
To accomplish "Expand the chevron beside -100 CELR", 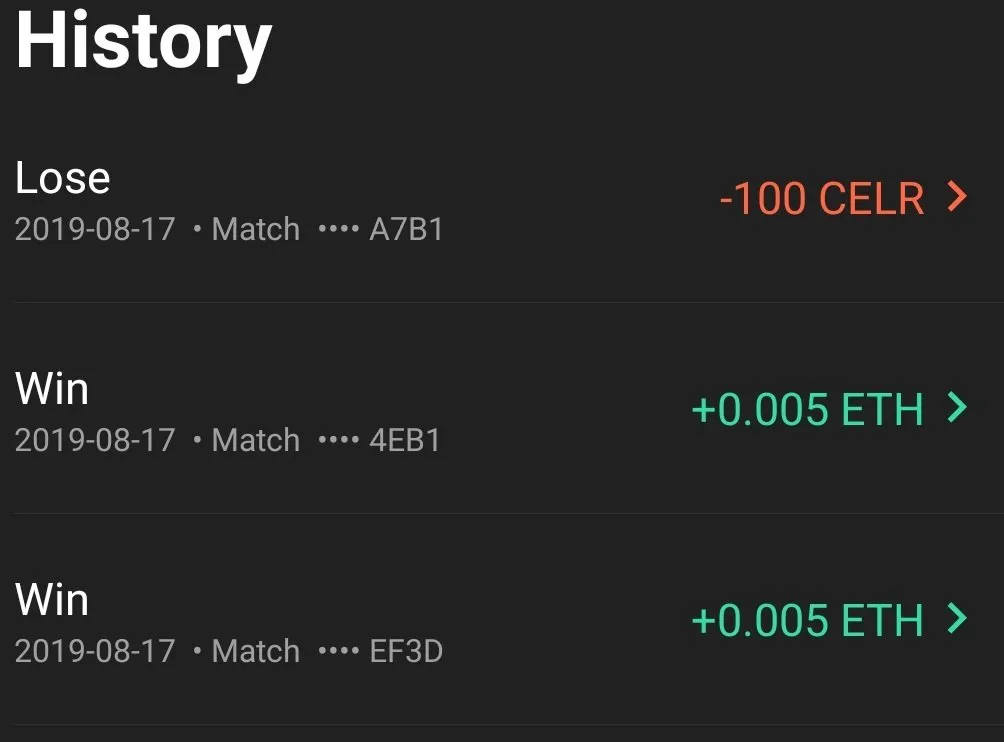I will tap(957, 198).
